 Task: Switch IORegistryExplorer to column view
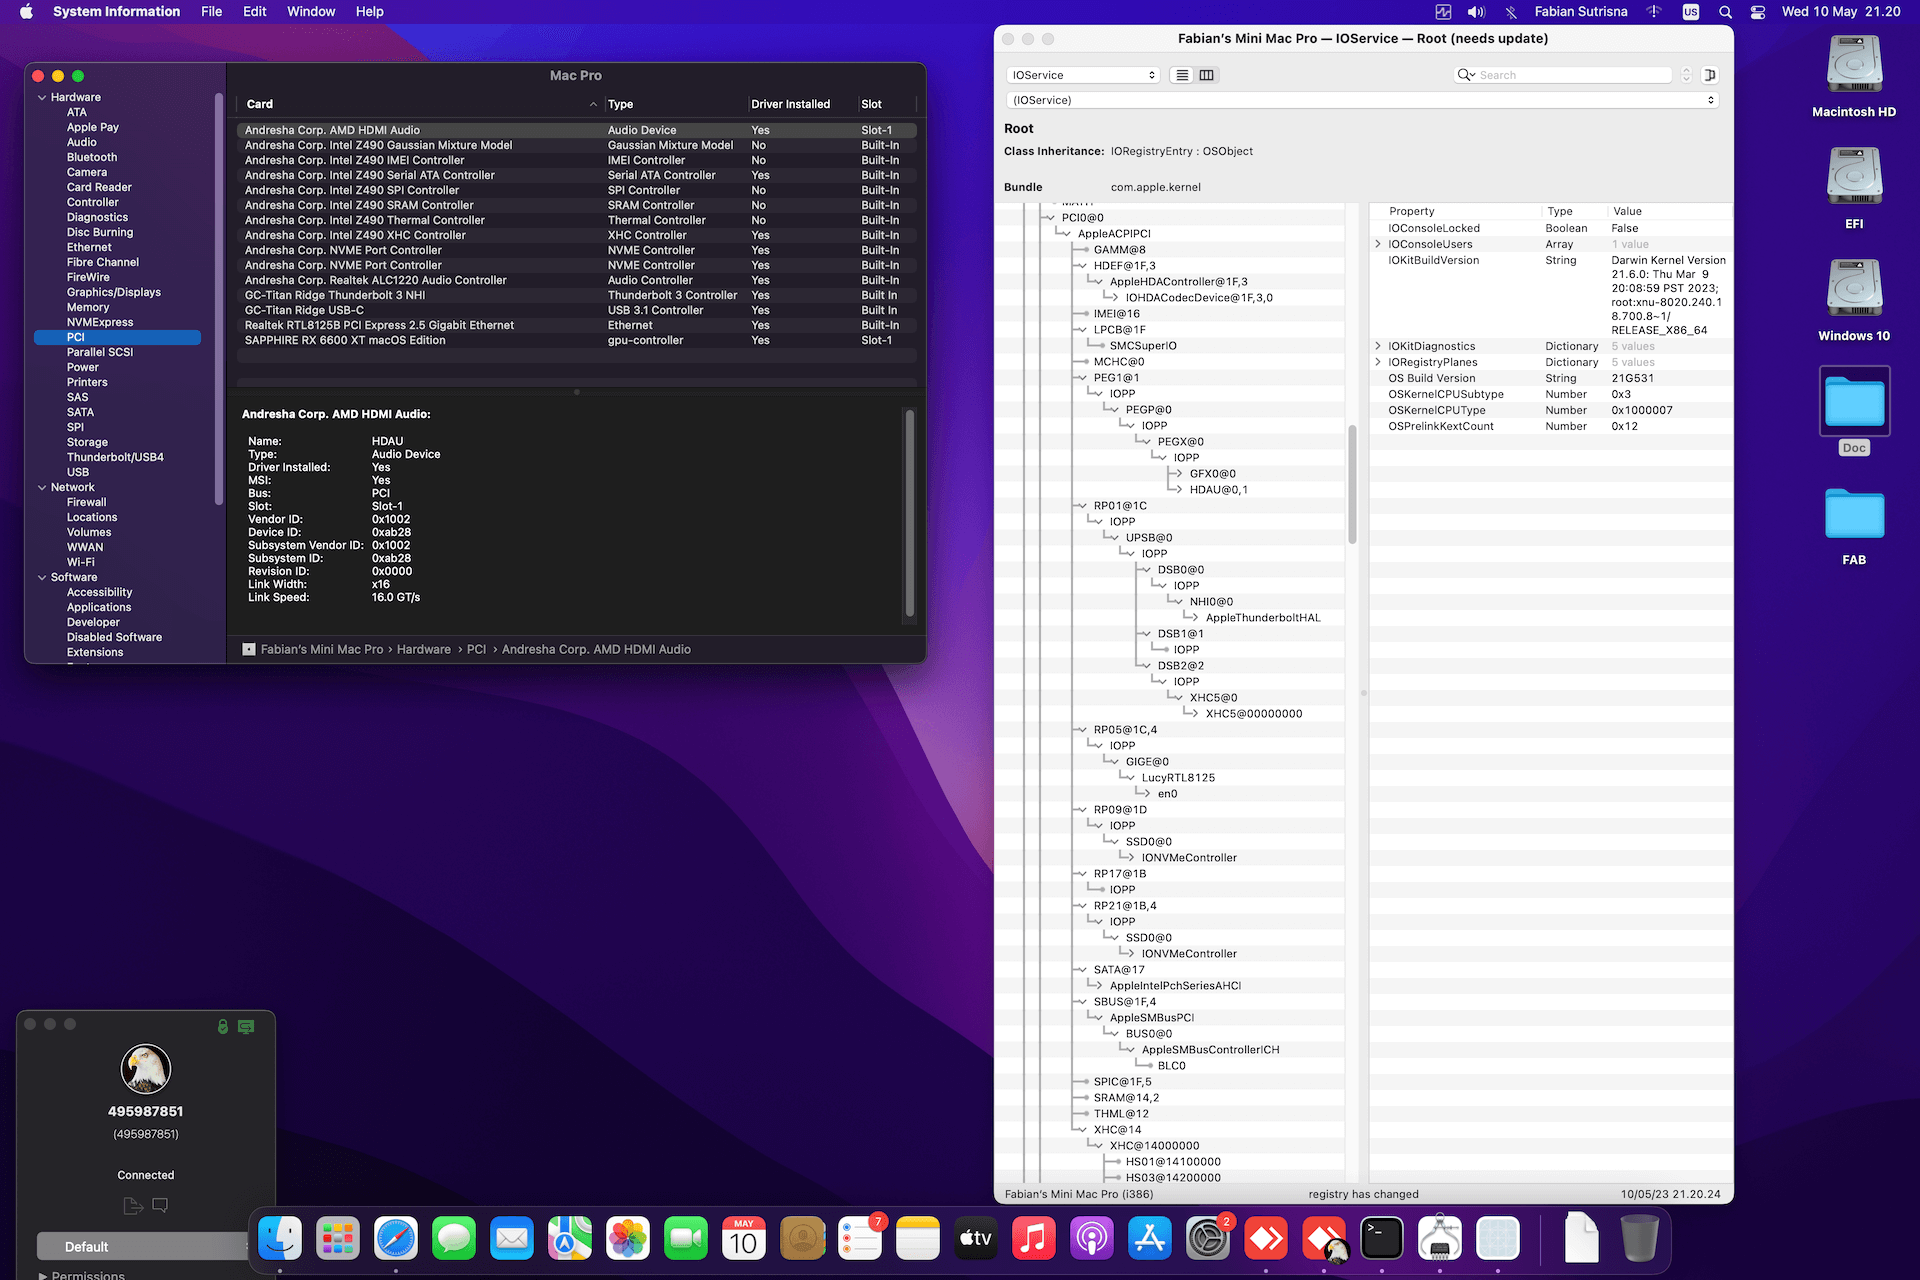tap(1207, 75)
